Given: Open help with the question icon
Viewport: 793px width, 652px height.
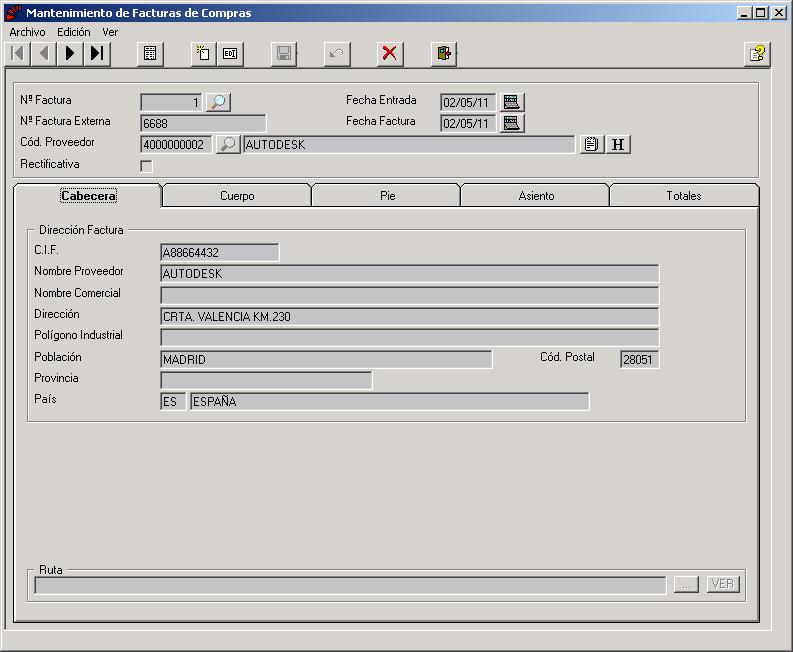Looking at the screenshot, I should [x=757, y=54].
